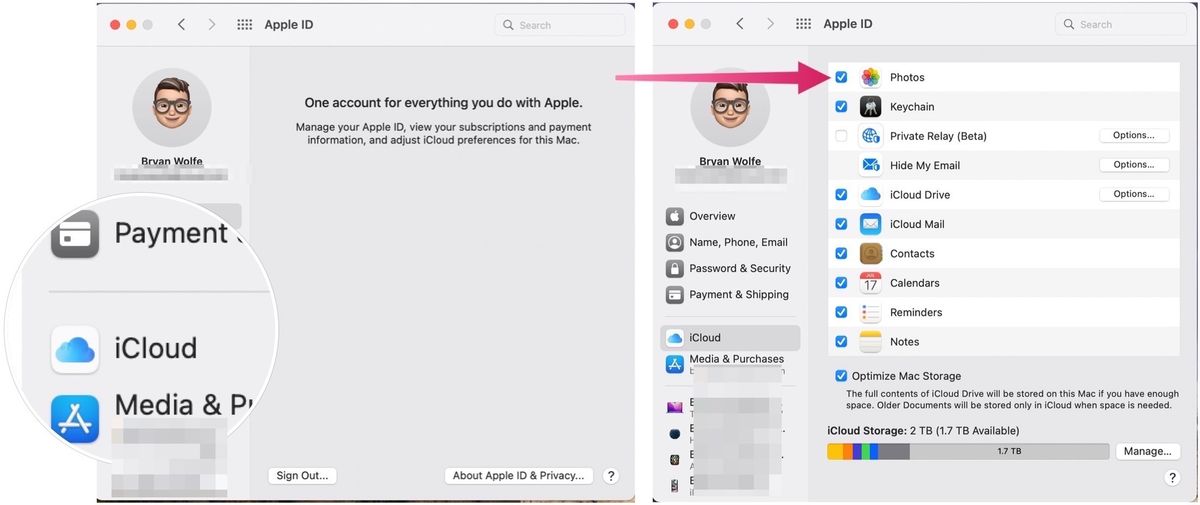
Task: Open Options for iCloud Drive
Action: pyautogui.click(x=1134, y=194)
